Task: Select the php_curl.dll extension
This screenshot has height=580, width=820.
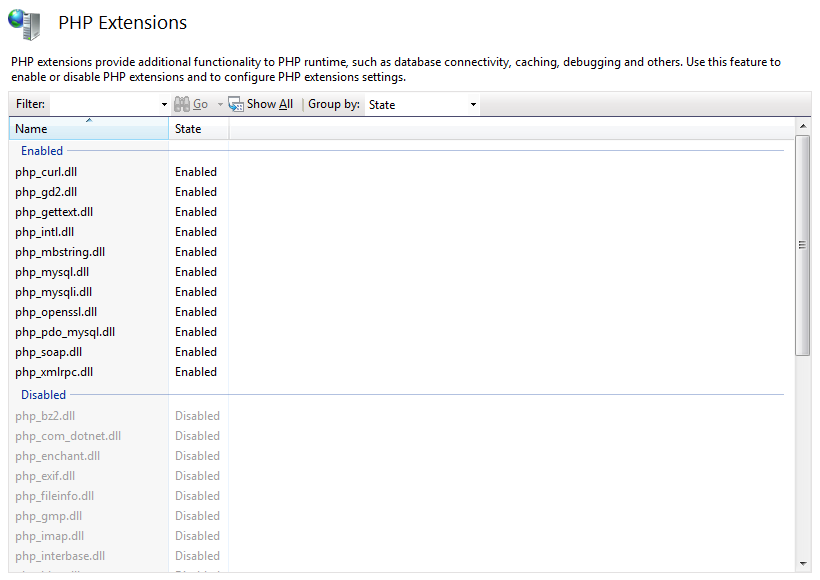Action: (x=46, y=172)
